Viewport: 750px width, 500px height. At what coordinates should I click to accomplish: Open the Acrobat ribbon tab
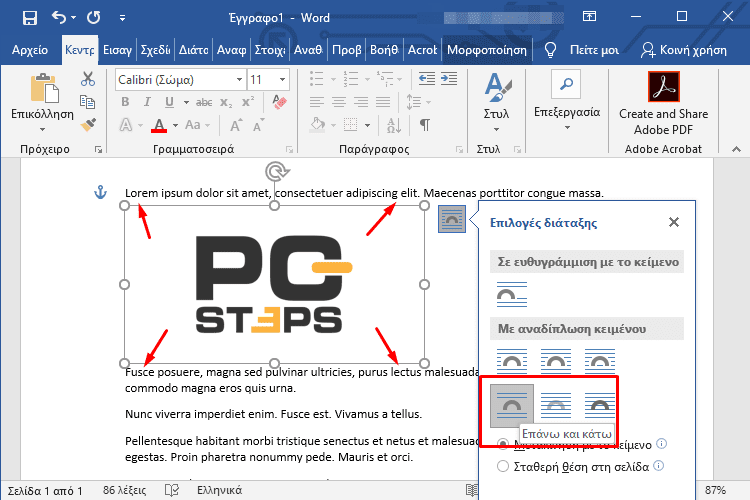[x=422, y=50]
